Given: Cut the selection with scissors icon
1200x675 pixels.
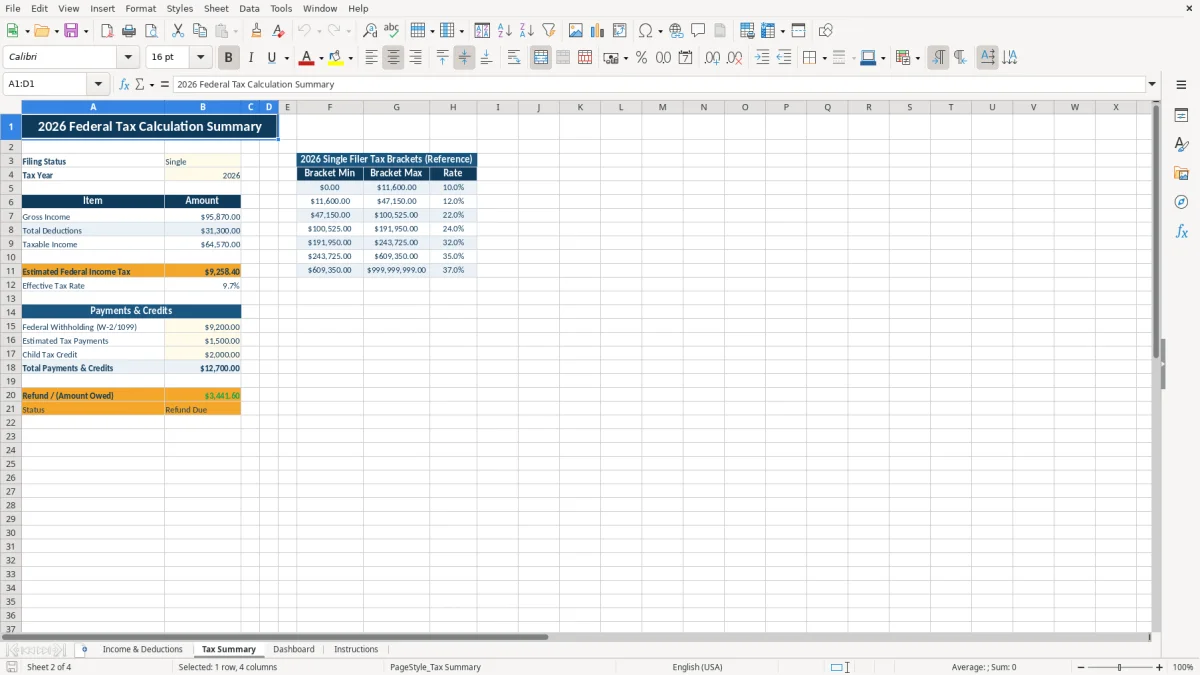Looking at the screenshot, I should point(177,31).
